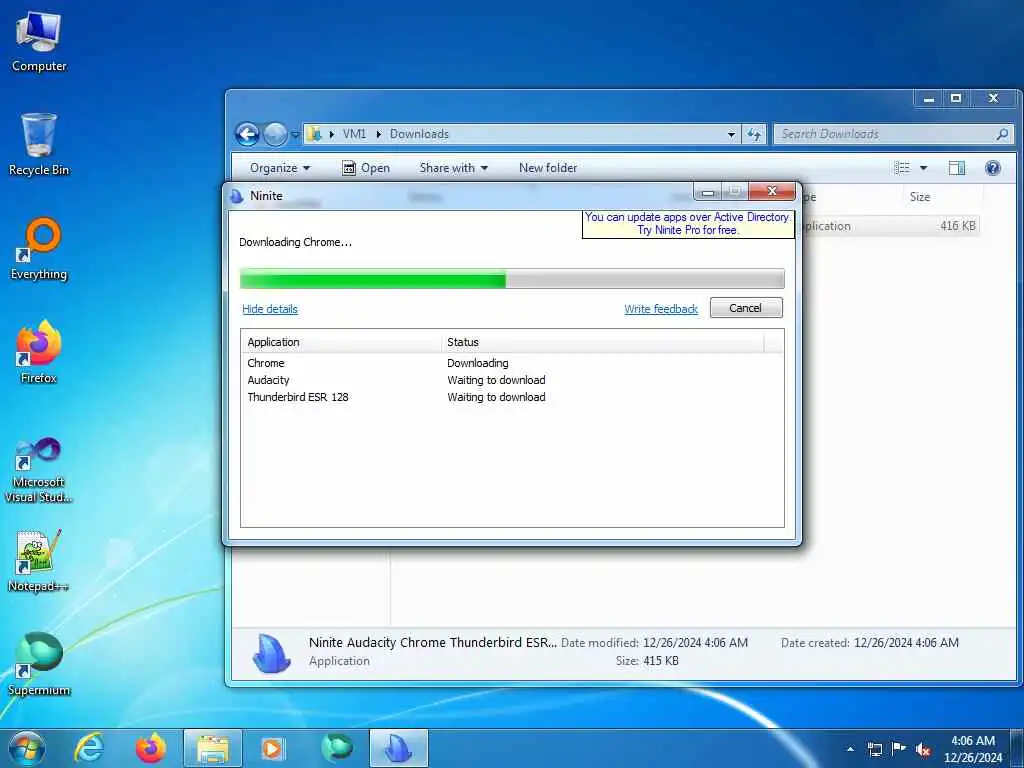Minimize the Explorer Downloads window

[929, 99]
